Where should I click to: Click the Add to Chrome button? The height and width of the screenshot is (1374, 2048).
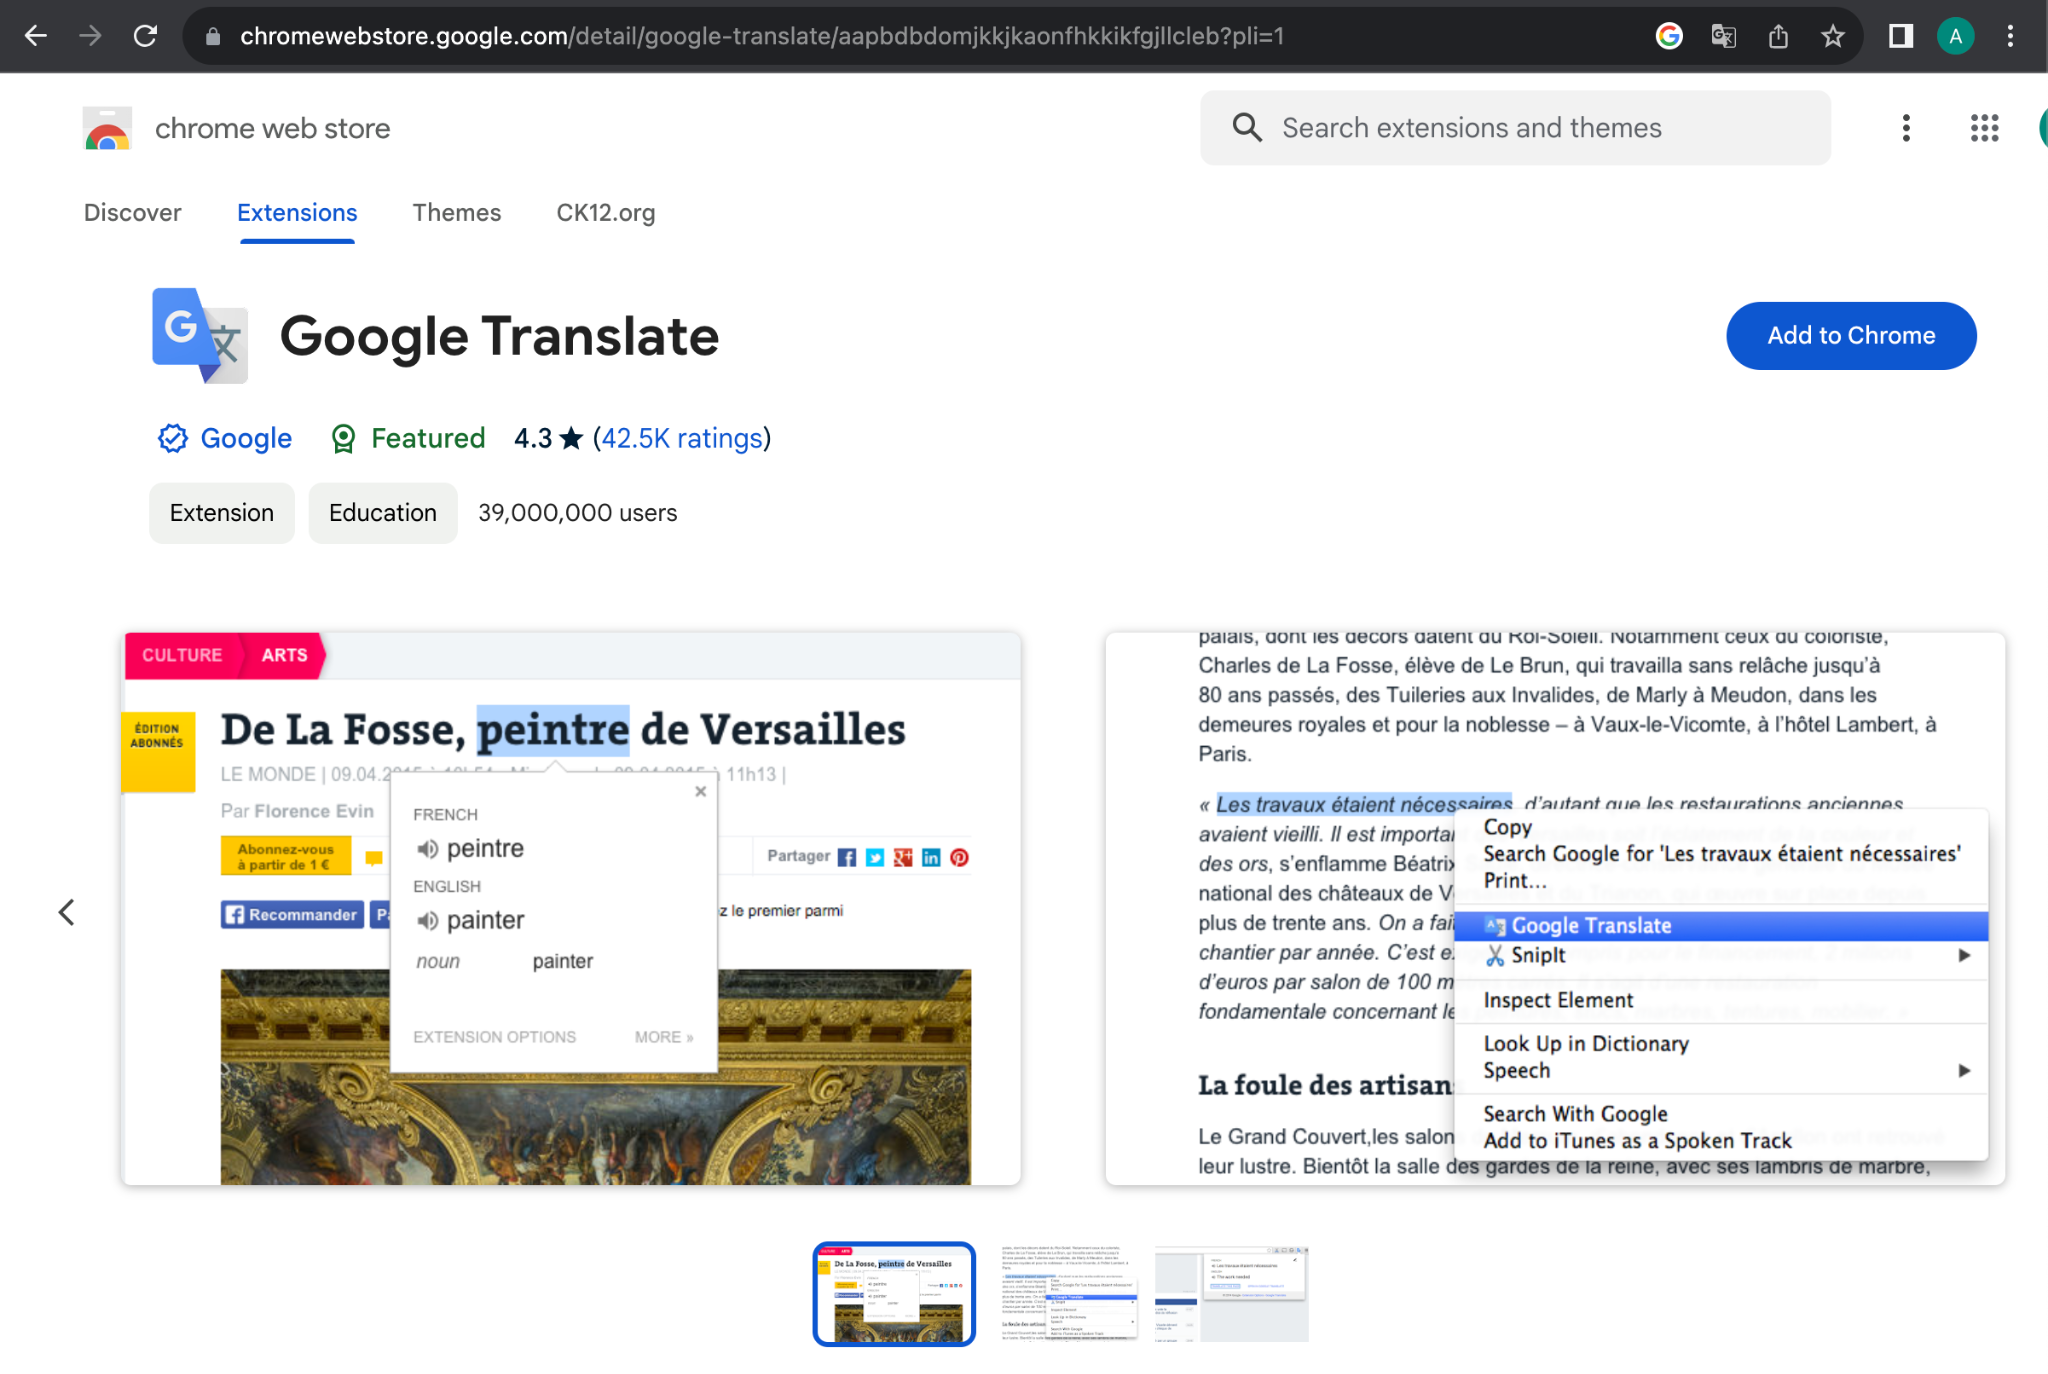(x=1851, y=336)
